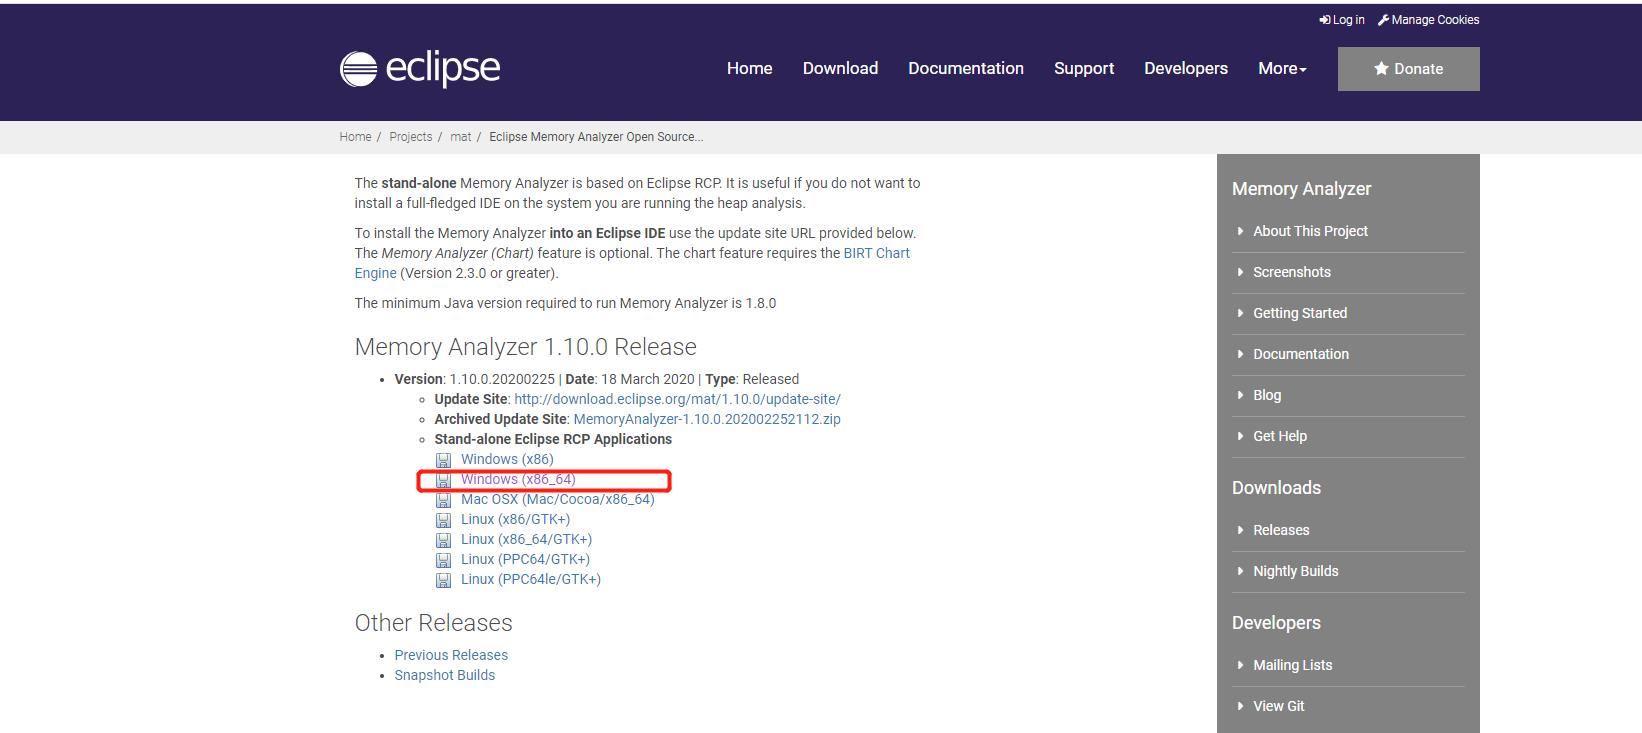Click the Eclipse logo

(x=420, y=68)
